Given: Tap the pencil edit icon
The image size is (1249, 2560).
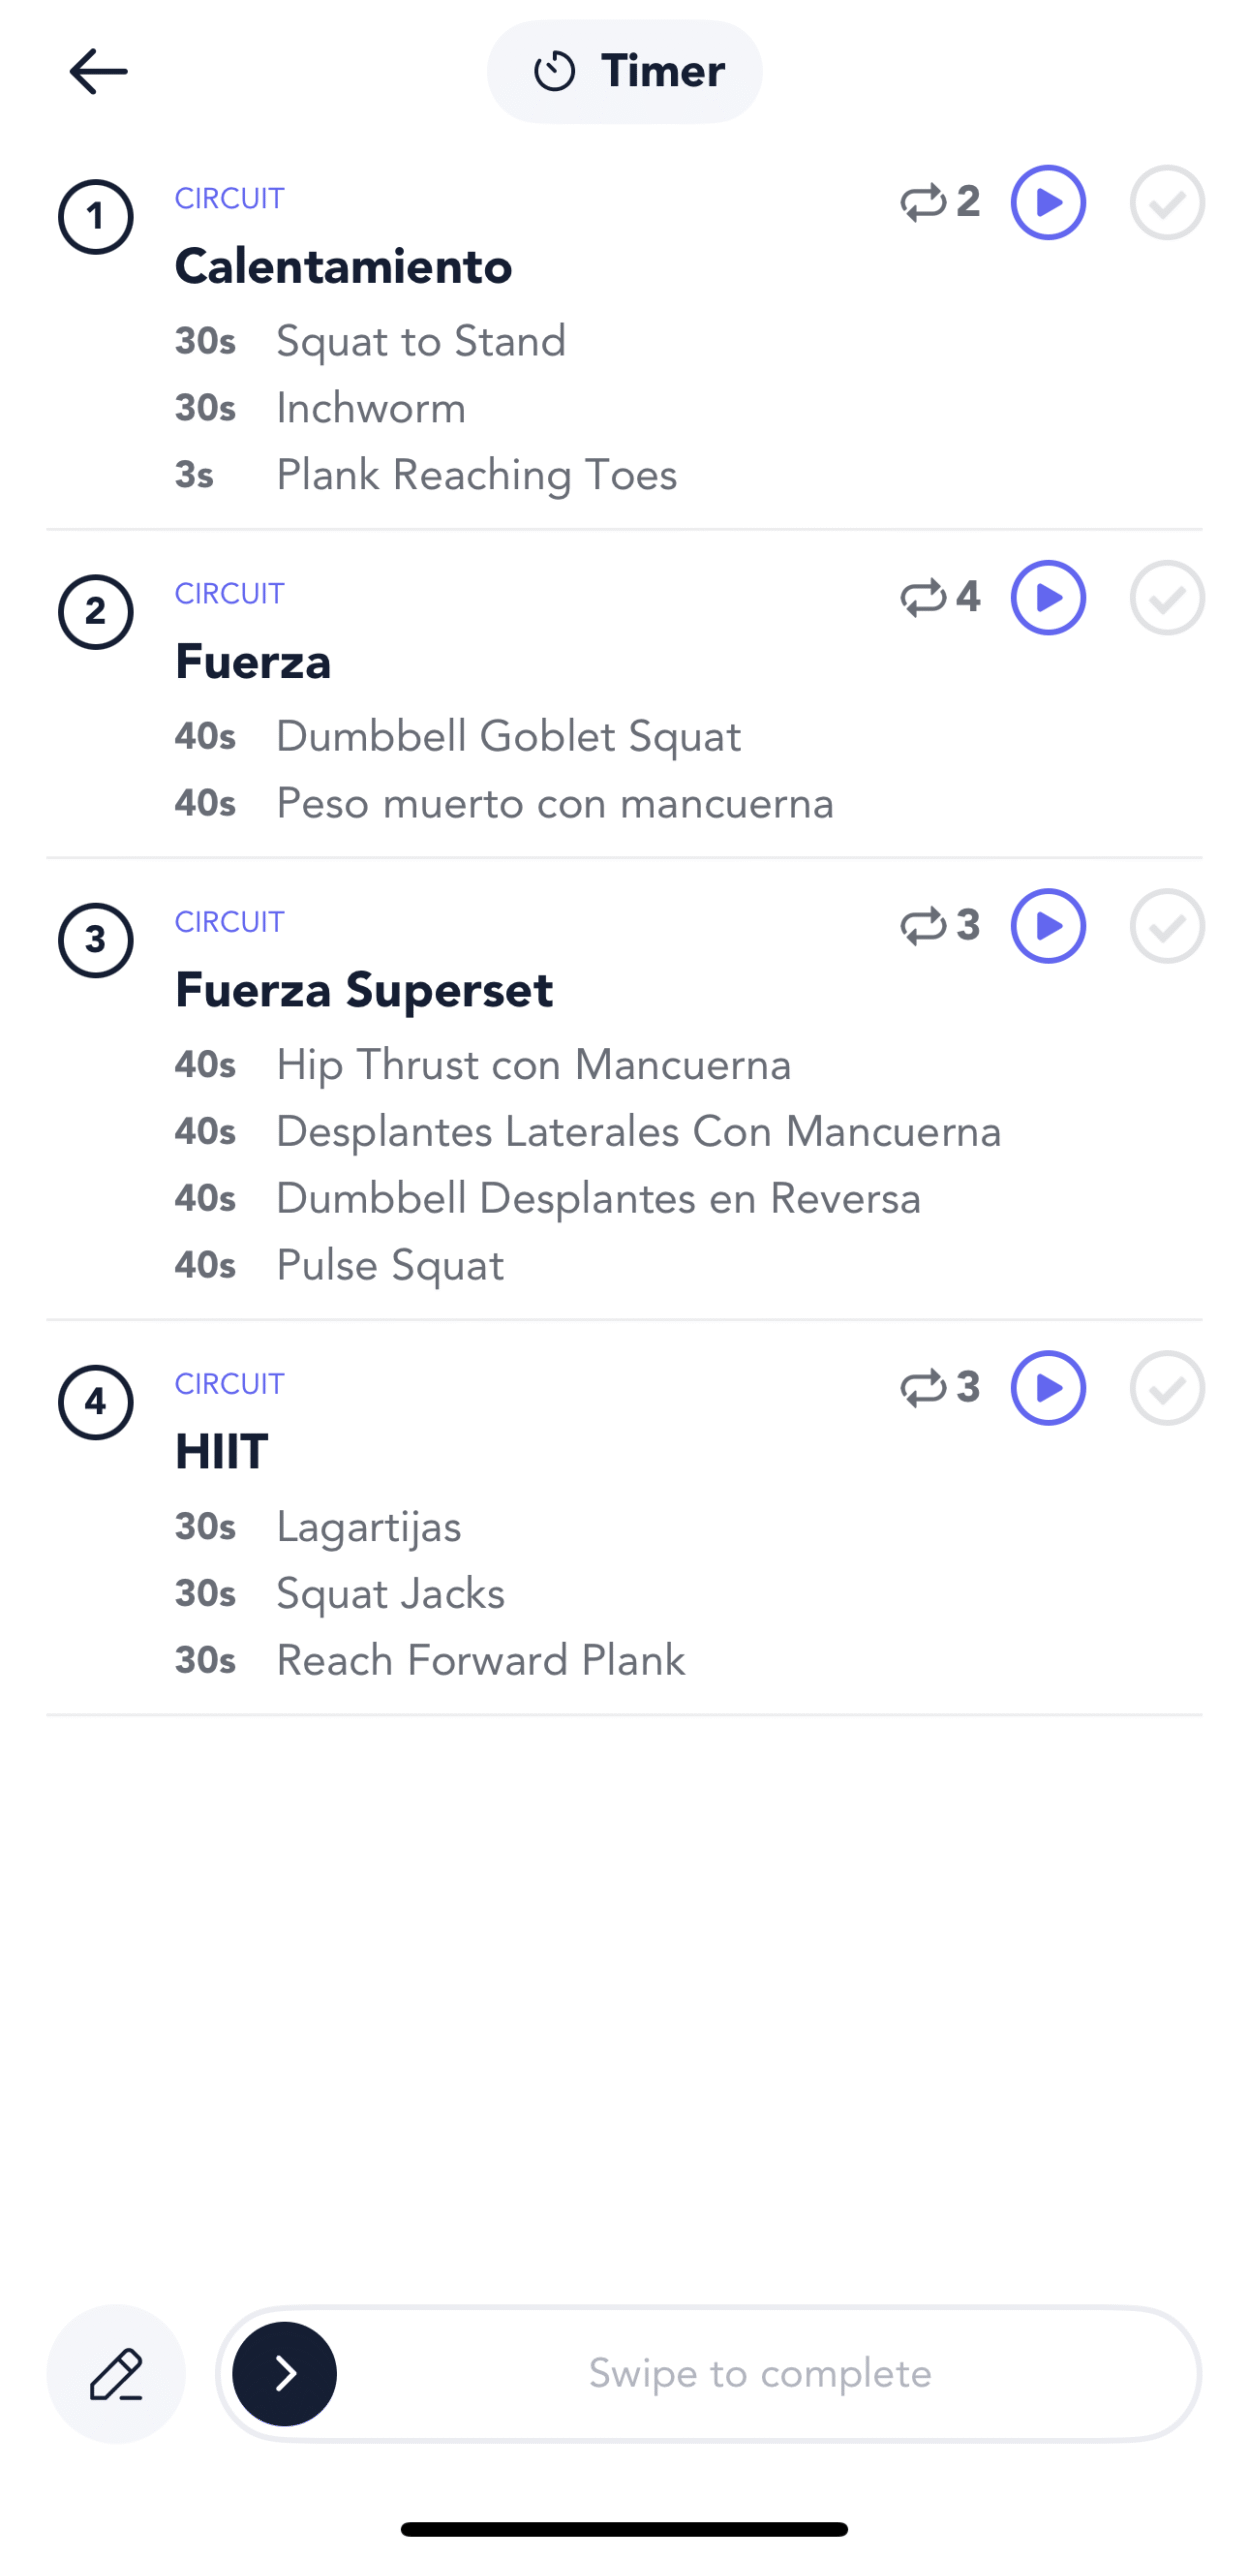Looking at the screenshot, I should [x=116, y=2372].
